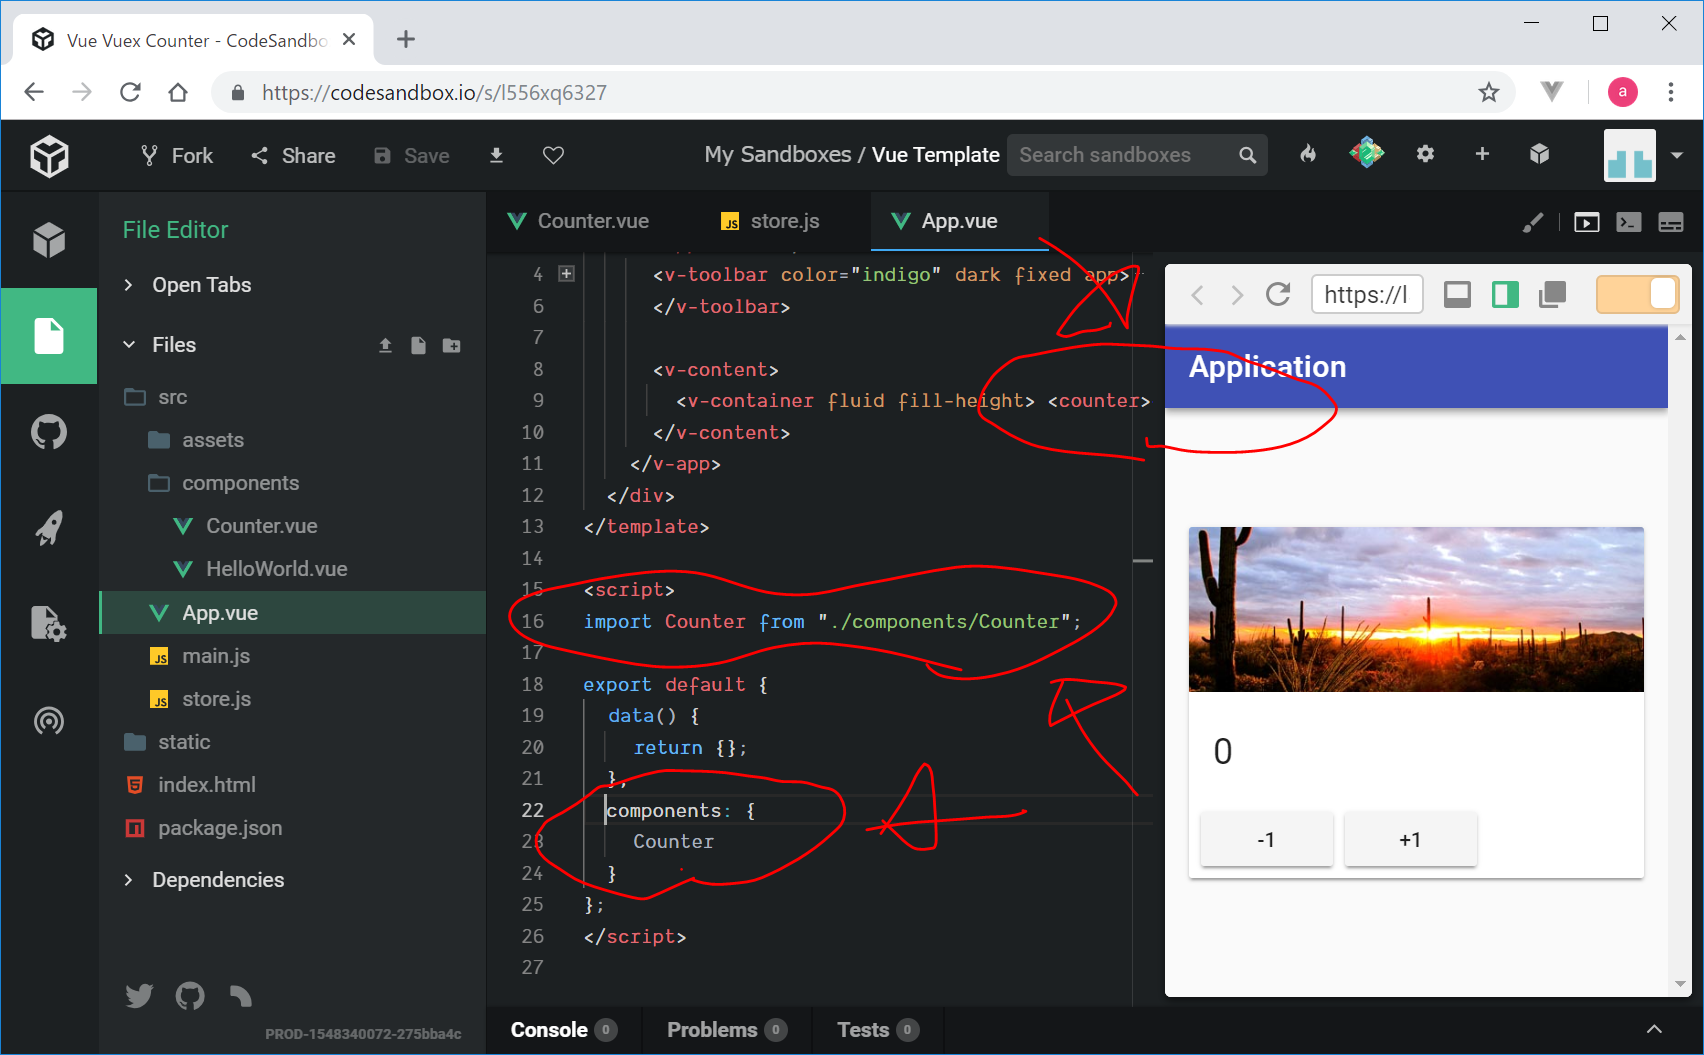Toggle the split editor preview view

pos(1505,294)
